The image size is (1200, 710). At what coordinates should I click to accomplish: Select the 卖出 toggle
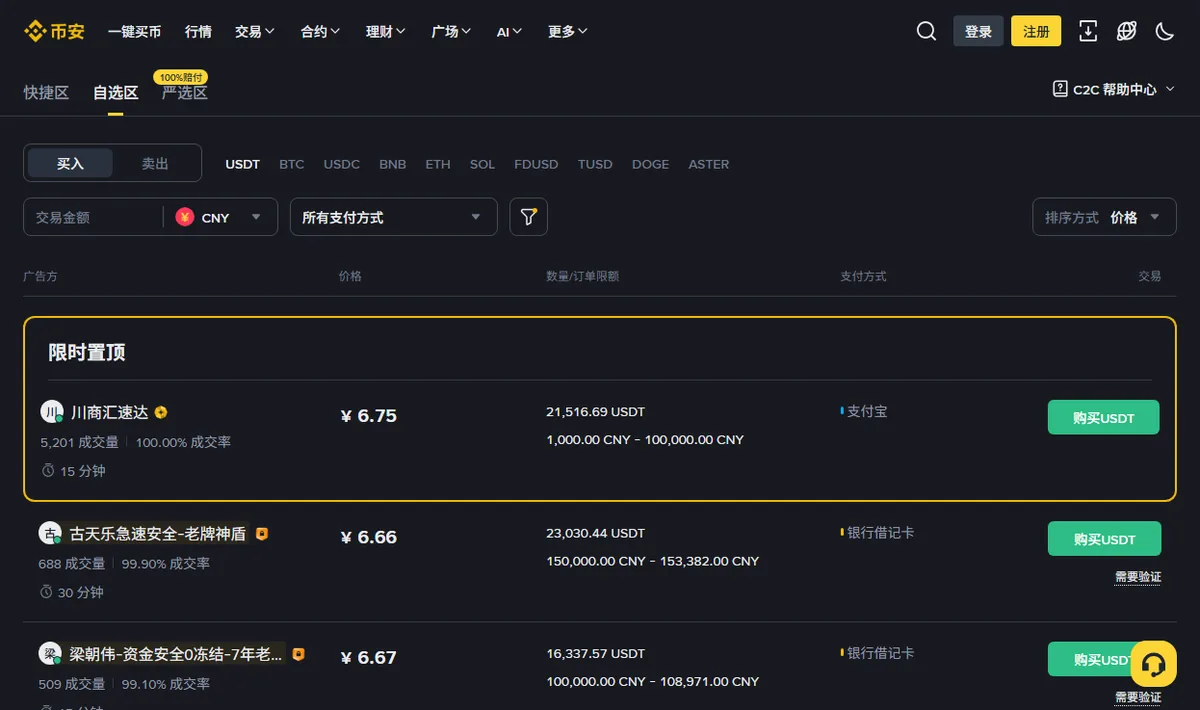(155, 163)
